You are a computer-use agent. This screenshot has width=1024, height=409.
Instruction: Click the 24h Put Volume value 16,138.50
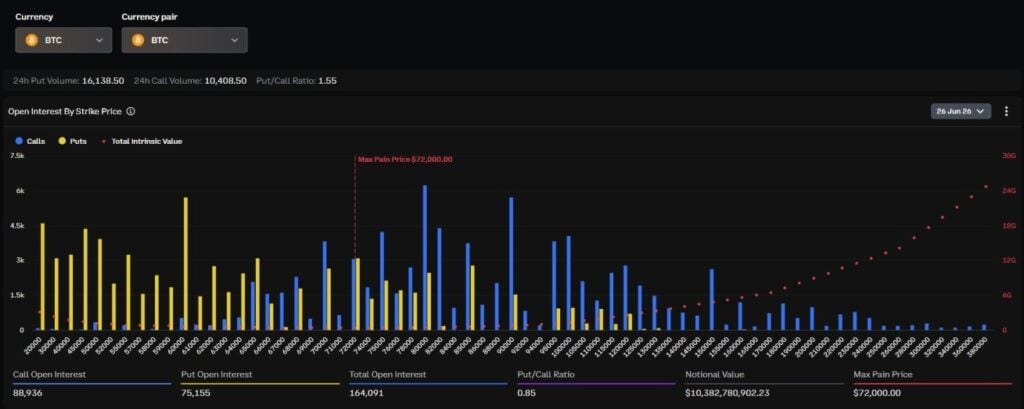click(103, 81)
